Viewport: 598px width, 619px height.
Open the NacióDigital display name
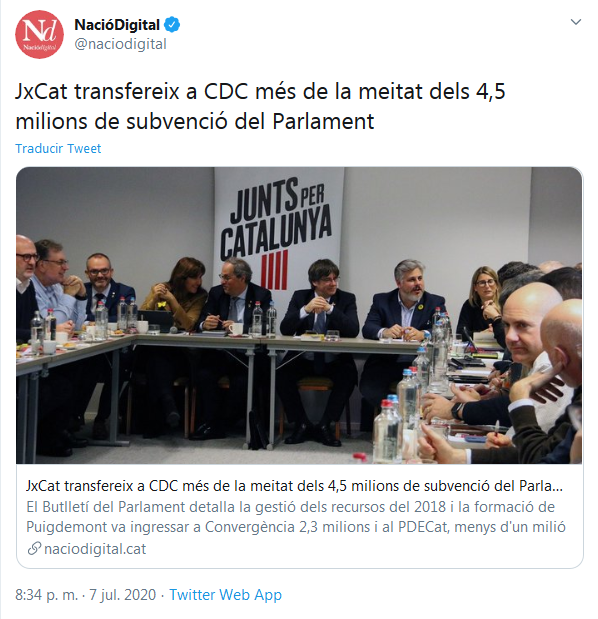pos(117,25)
